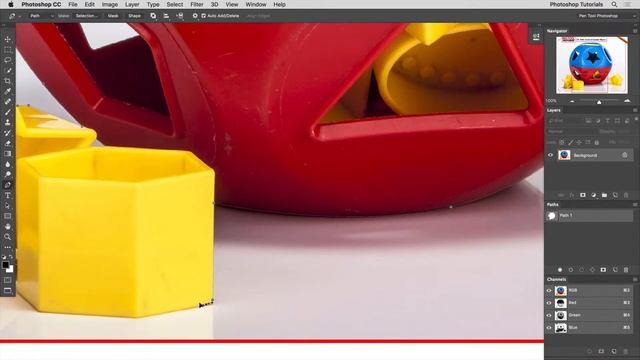Select the Eyedropper tool
The height and width of the screenshot is (360, 640).
point(7,91)
